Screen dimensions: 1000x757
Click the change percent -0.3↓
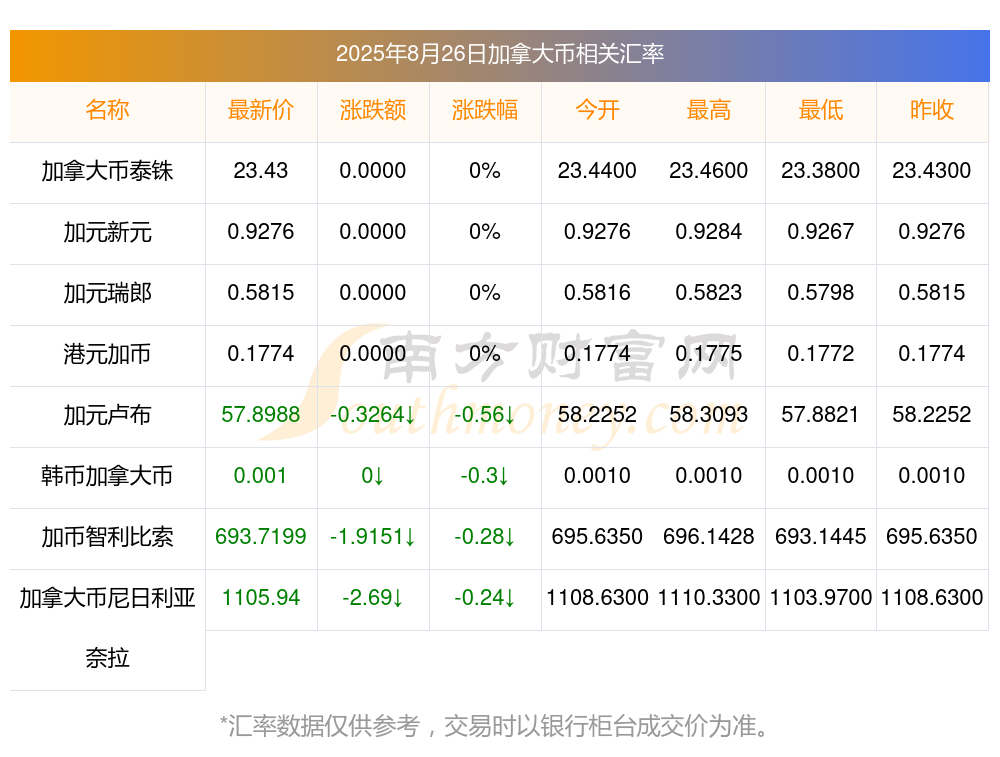click(x=485, y=476)
